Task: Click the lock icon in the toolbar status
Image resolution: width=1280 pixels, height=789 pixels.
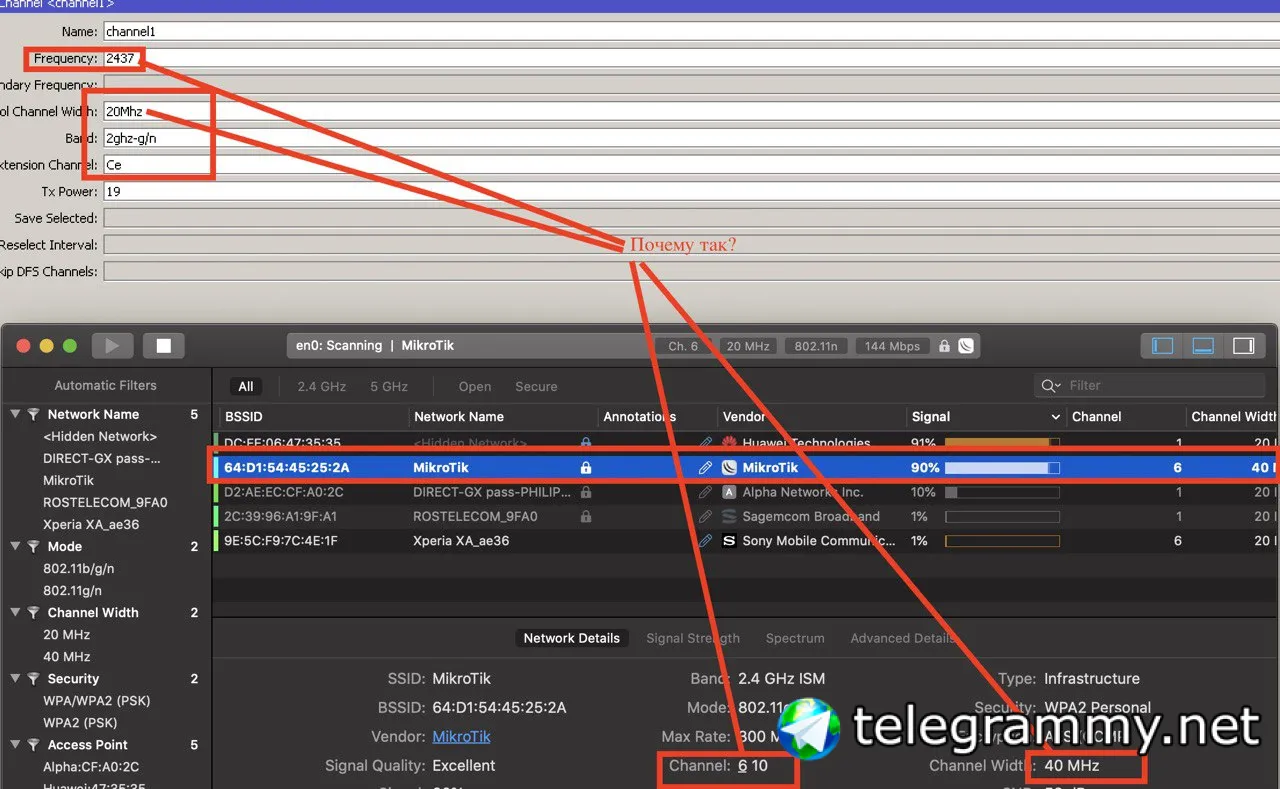Action: click(944, 346)
